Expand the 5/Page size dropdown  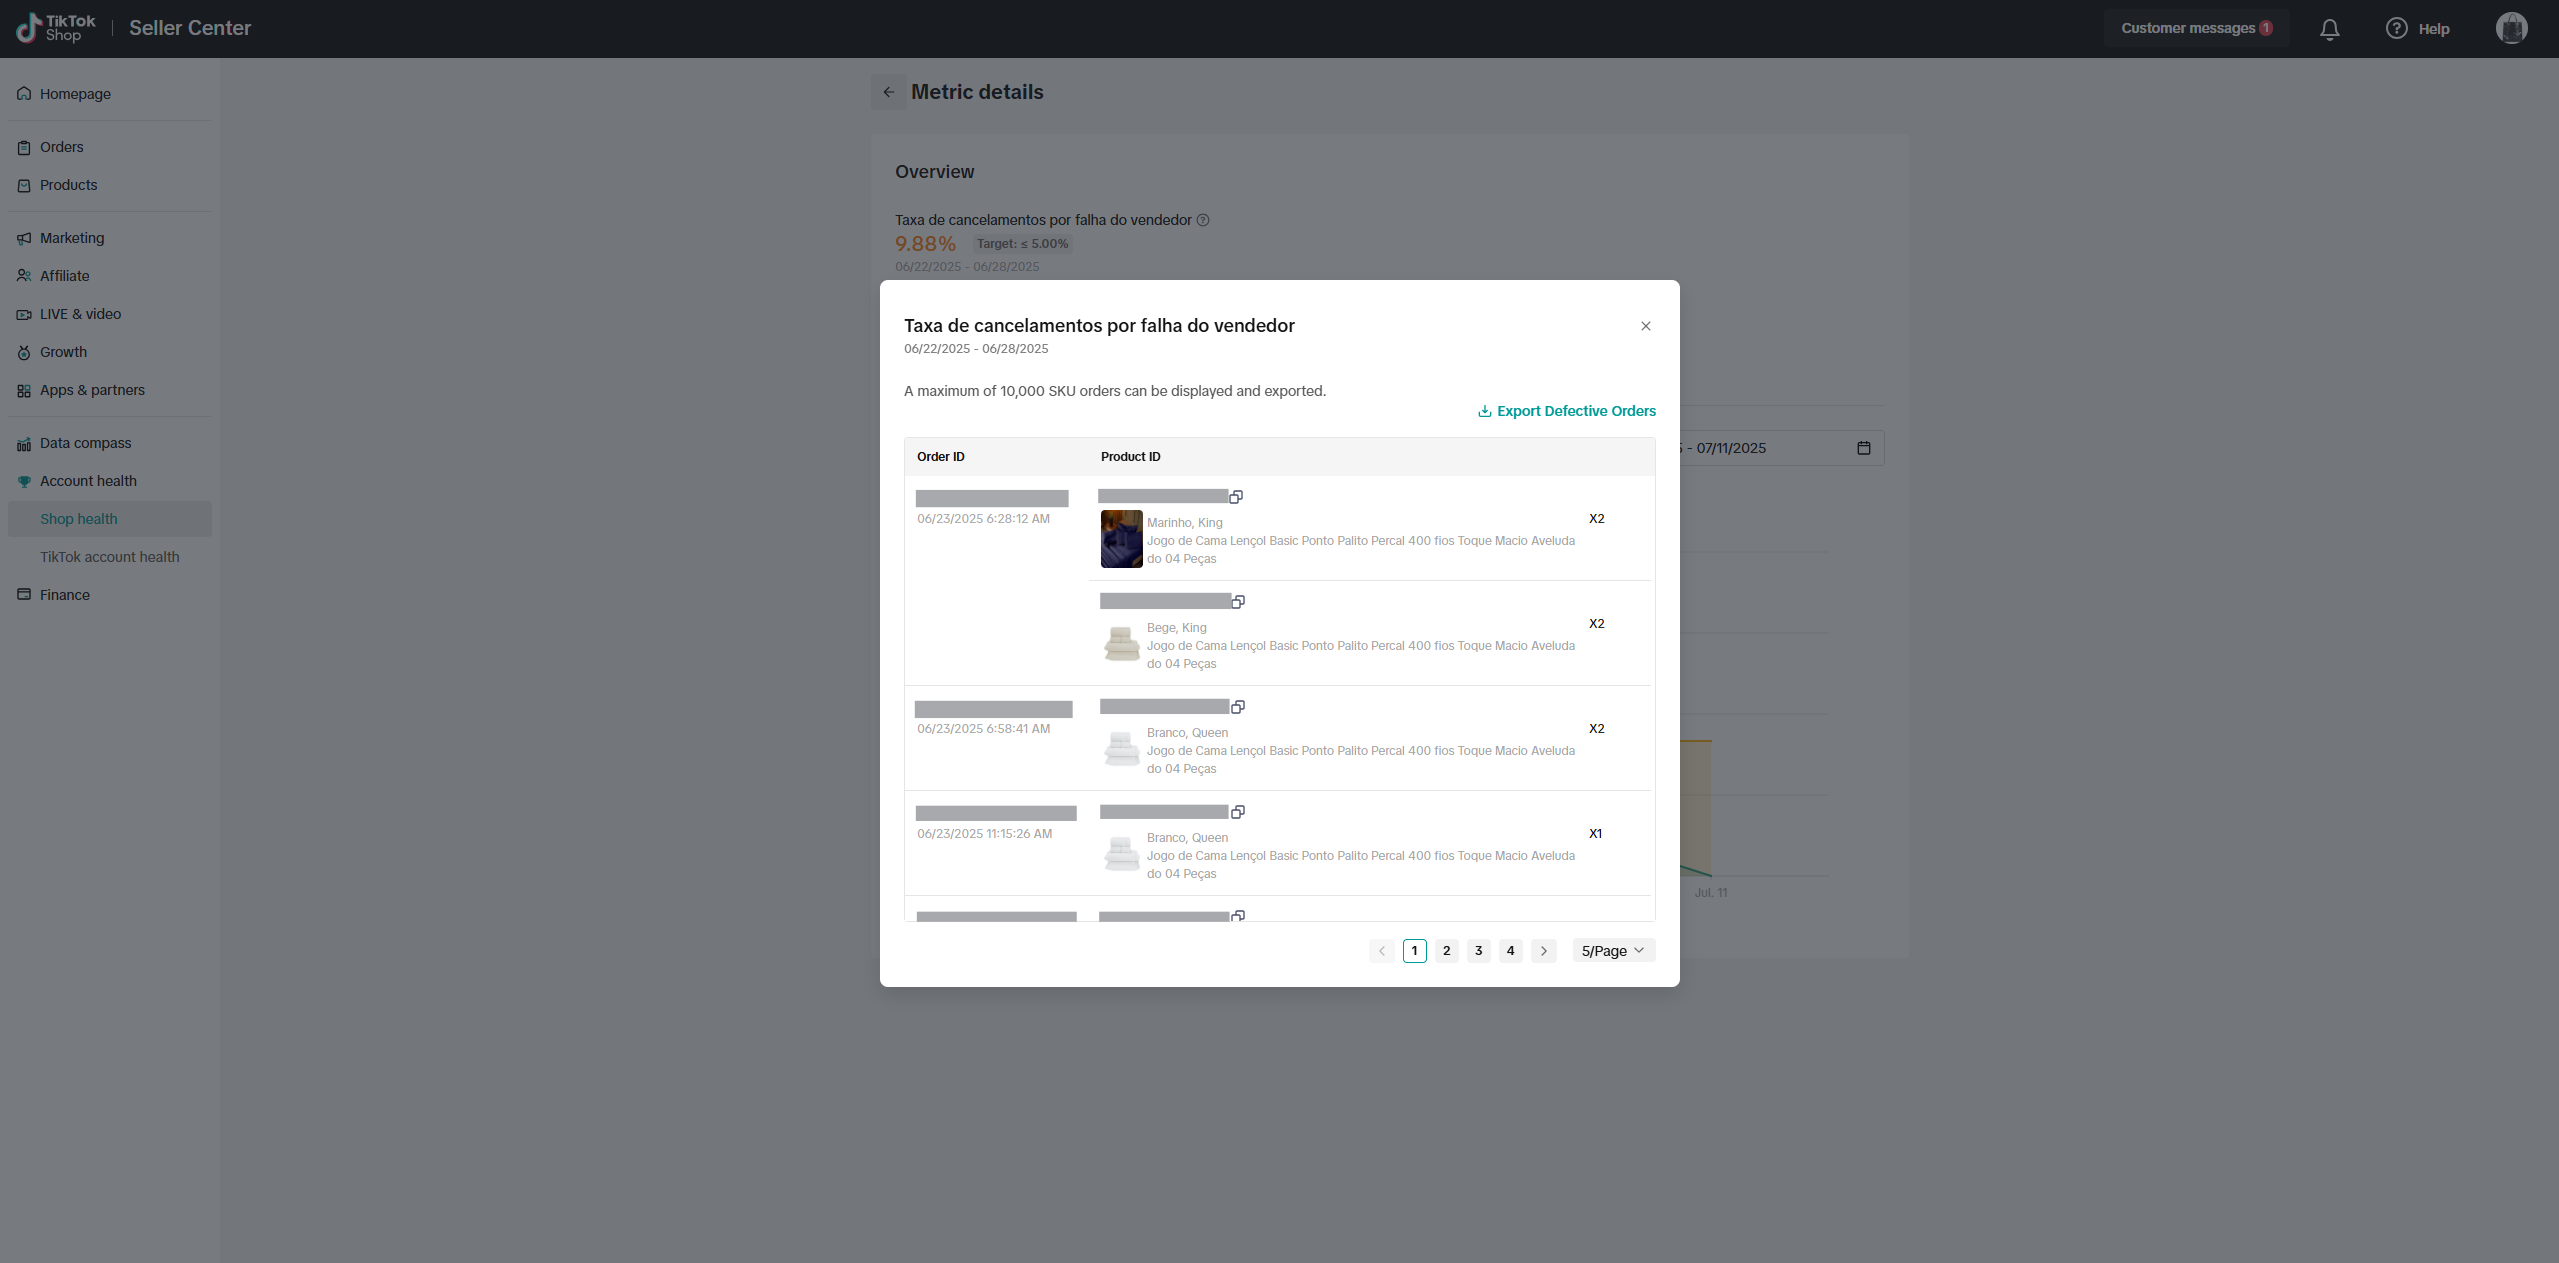point(1613,951)
